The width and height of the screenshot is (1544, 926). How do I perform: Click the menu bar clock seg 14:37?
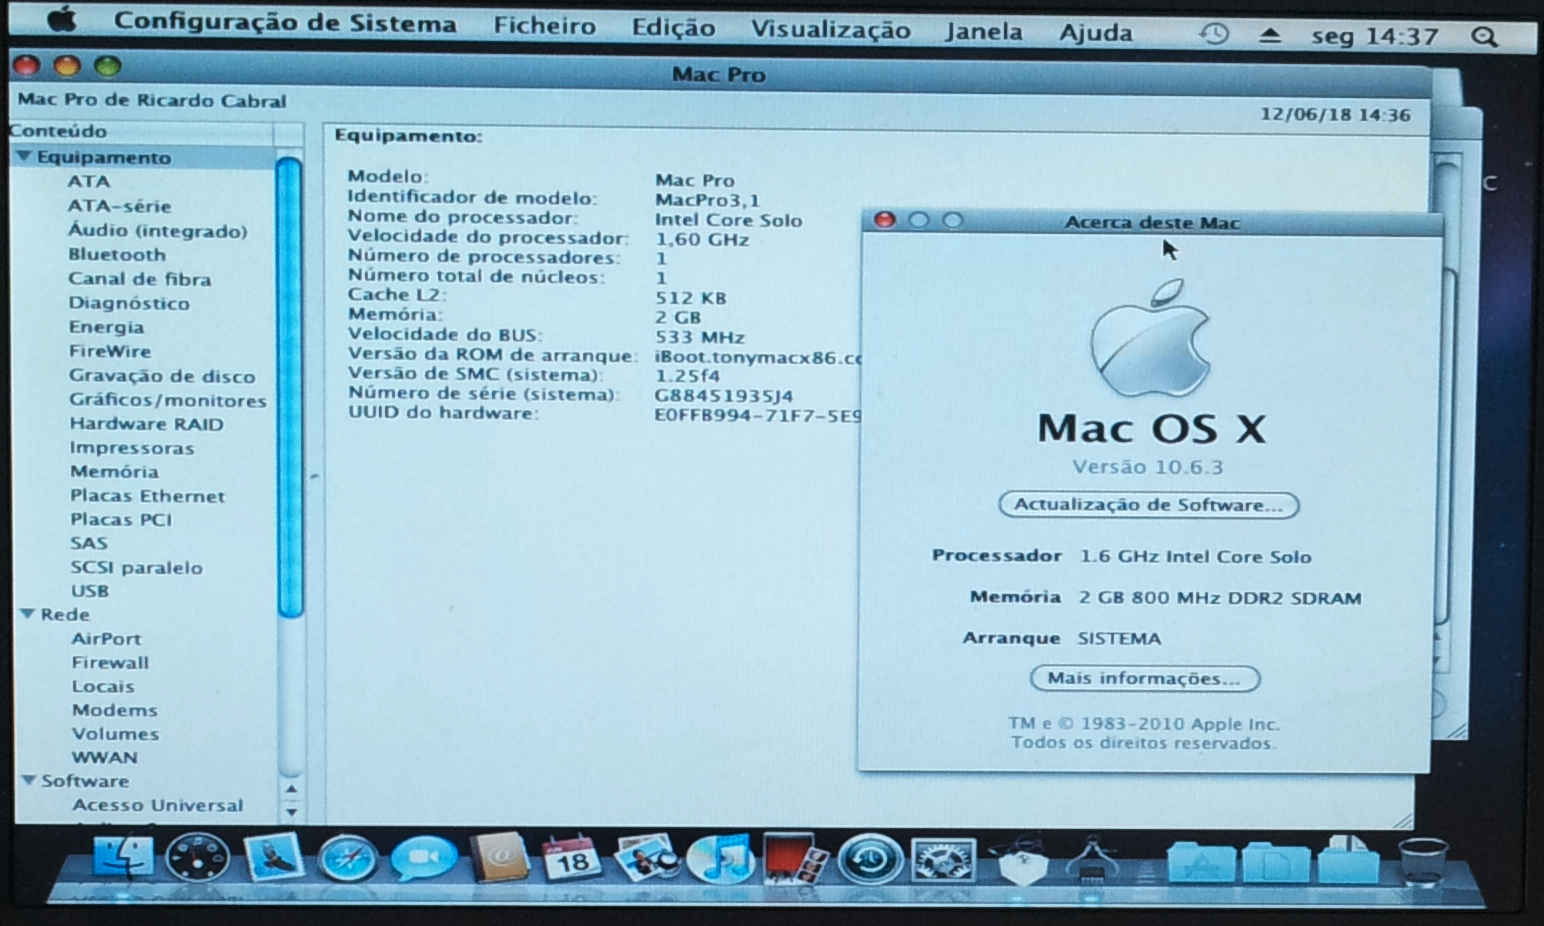click(x=1375, y=36)
